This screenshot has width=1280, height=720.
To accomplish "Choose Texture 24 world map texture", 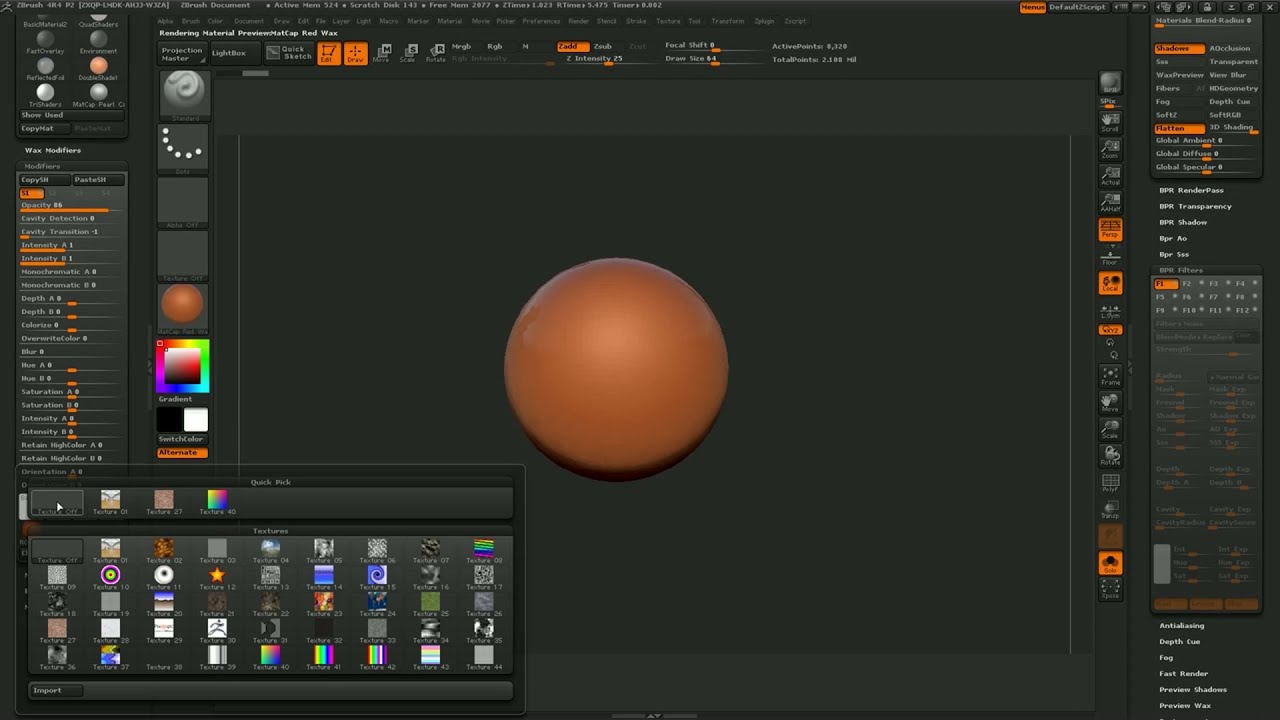I will click(377, 603).
